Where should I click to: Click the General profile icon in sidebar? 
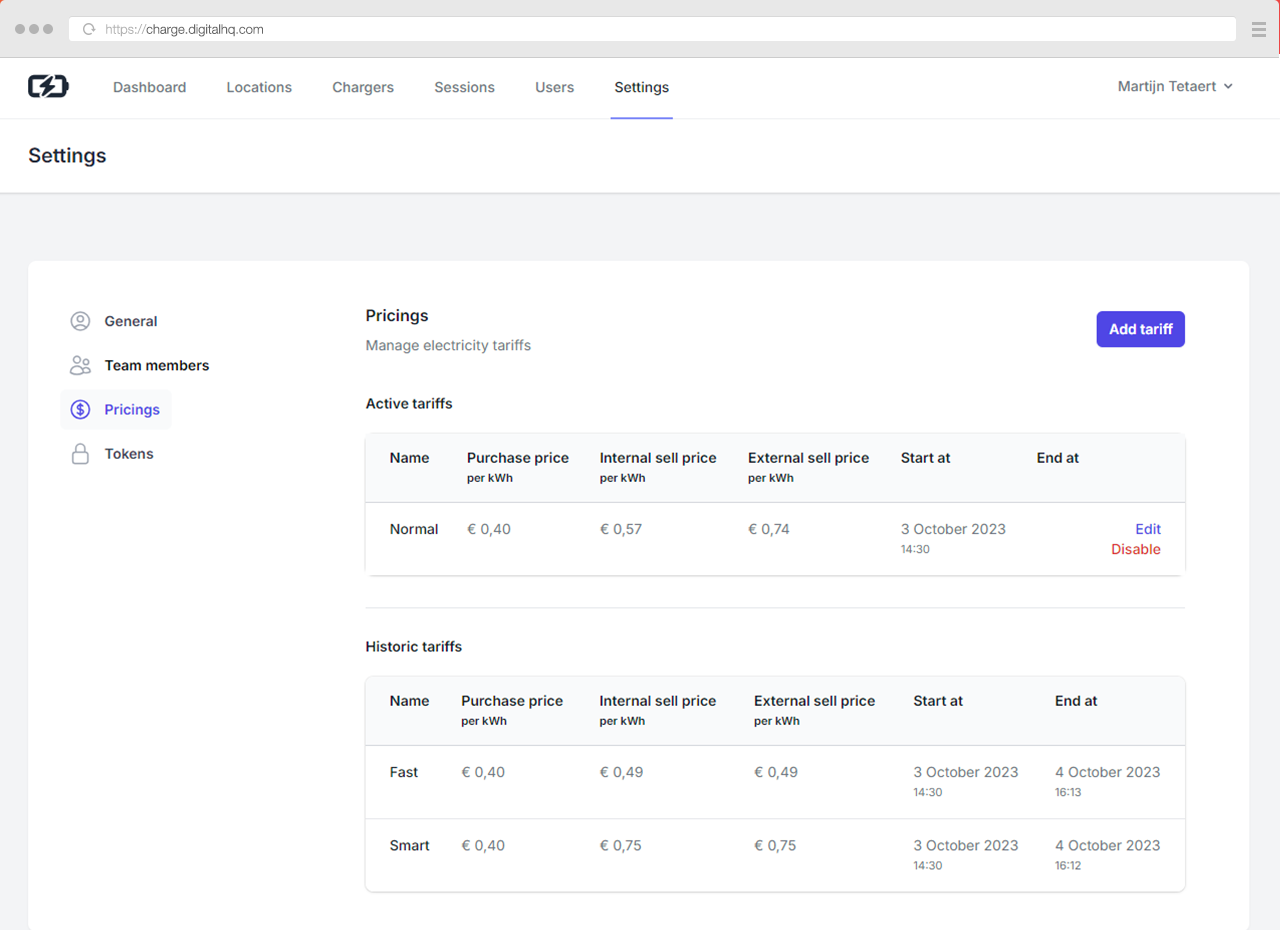[80, 321]
